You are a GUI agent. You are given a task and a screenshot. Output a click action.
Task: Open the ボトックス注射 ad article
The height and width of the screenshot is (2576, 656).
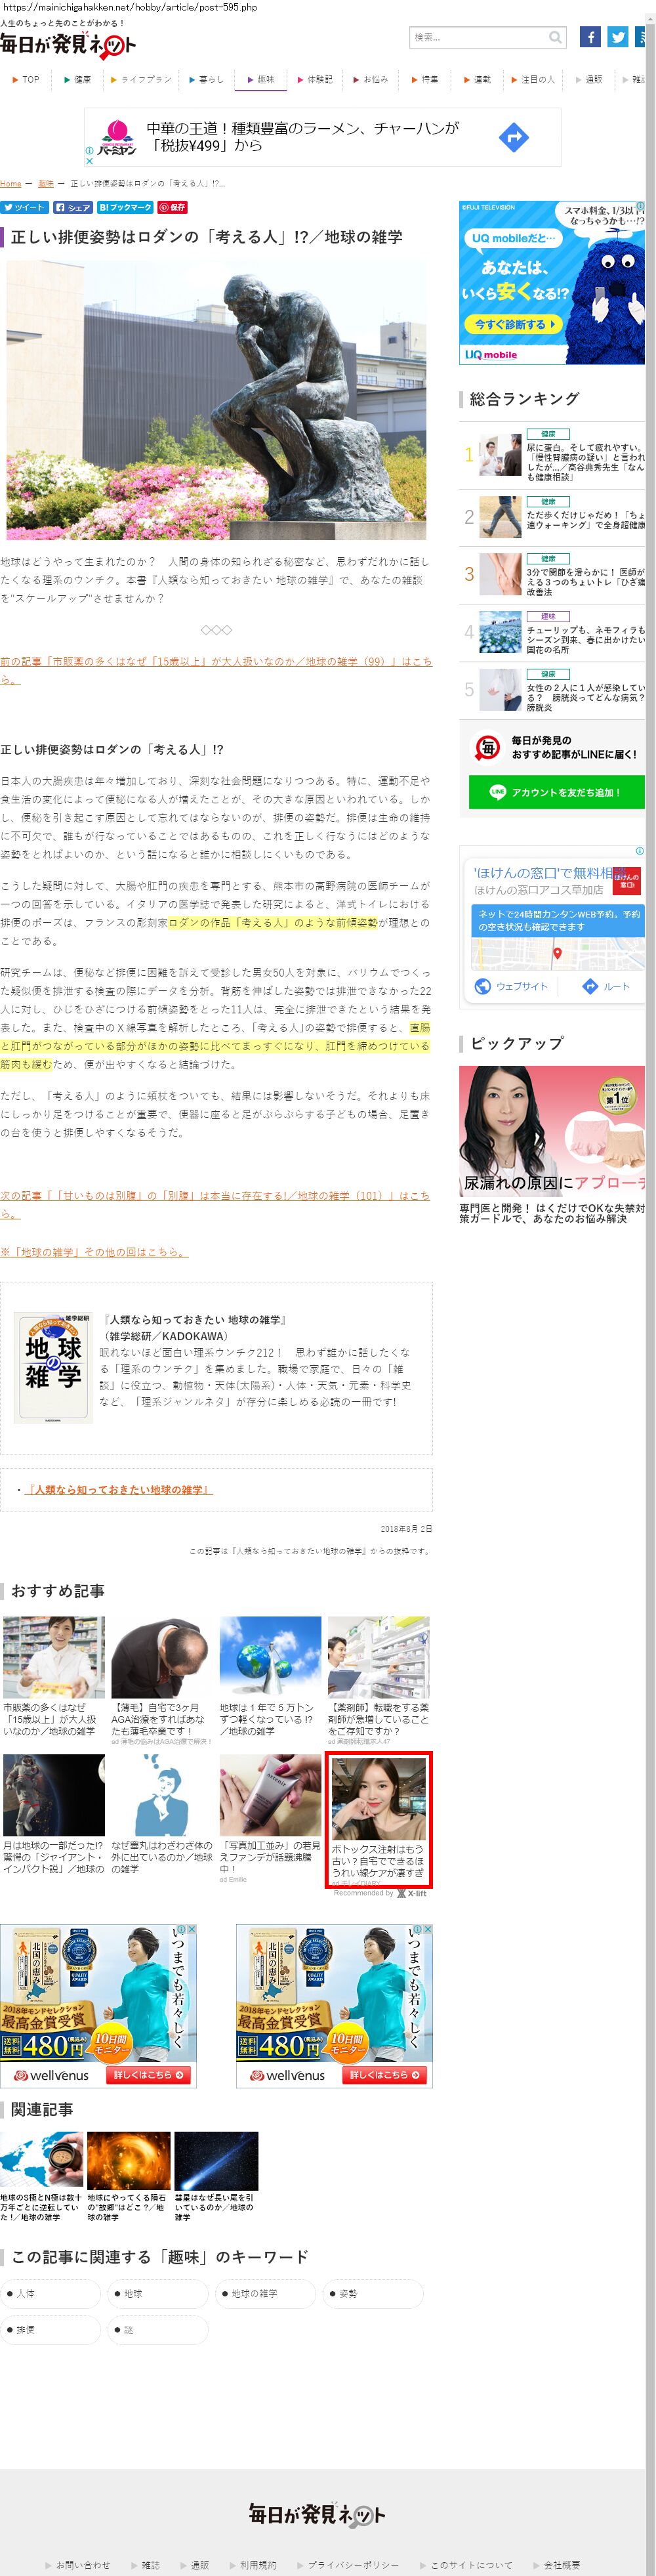(x=378, y=1819)
